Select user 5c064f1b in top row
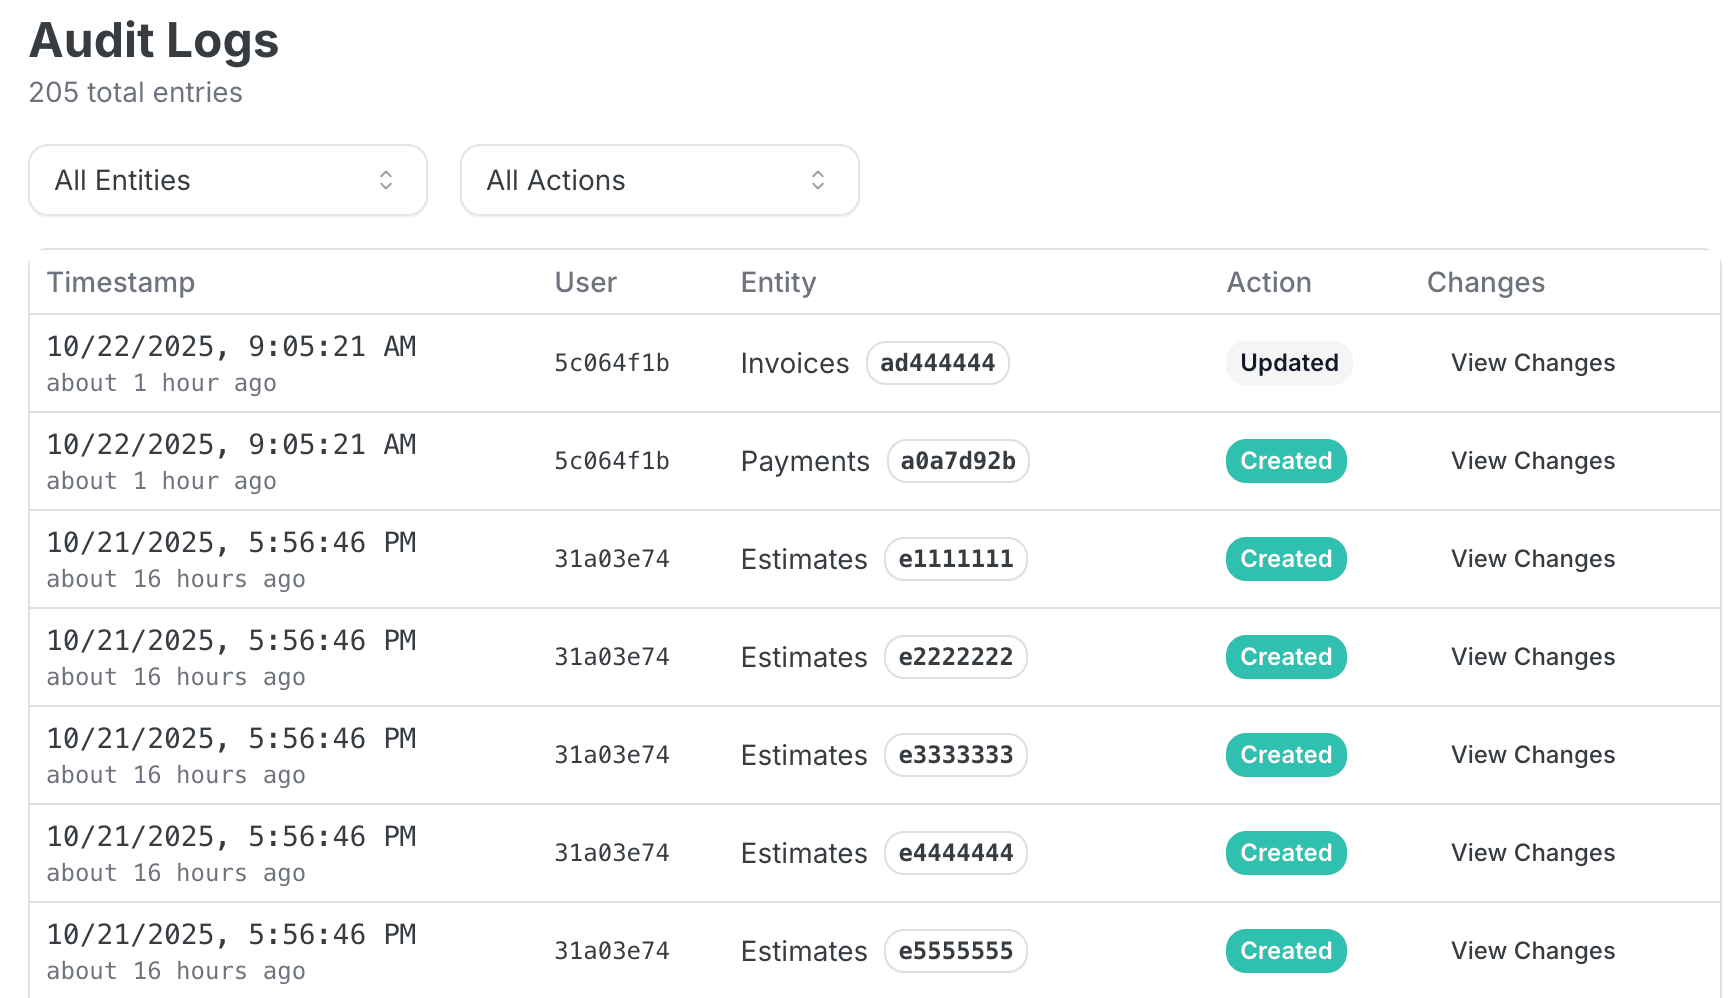Image resolution: width=1736 pixels, height=998 pixels. coord(611,363)
